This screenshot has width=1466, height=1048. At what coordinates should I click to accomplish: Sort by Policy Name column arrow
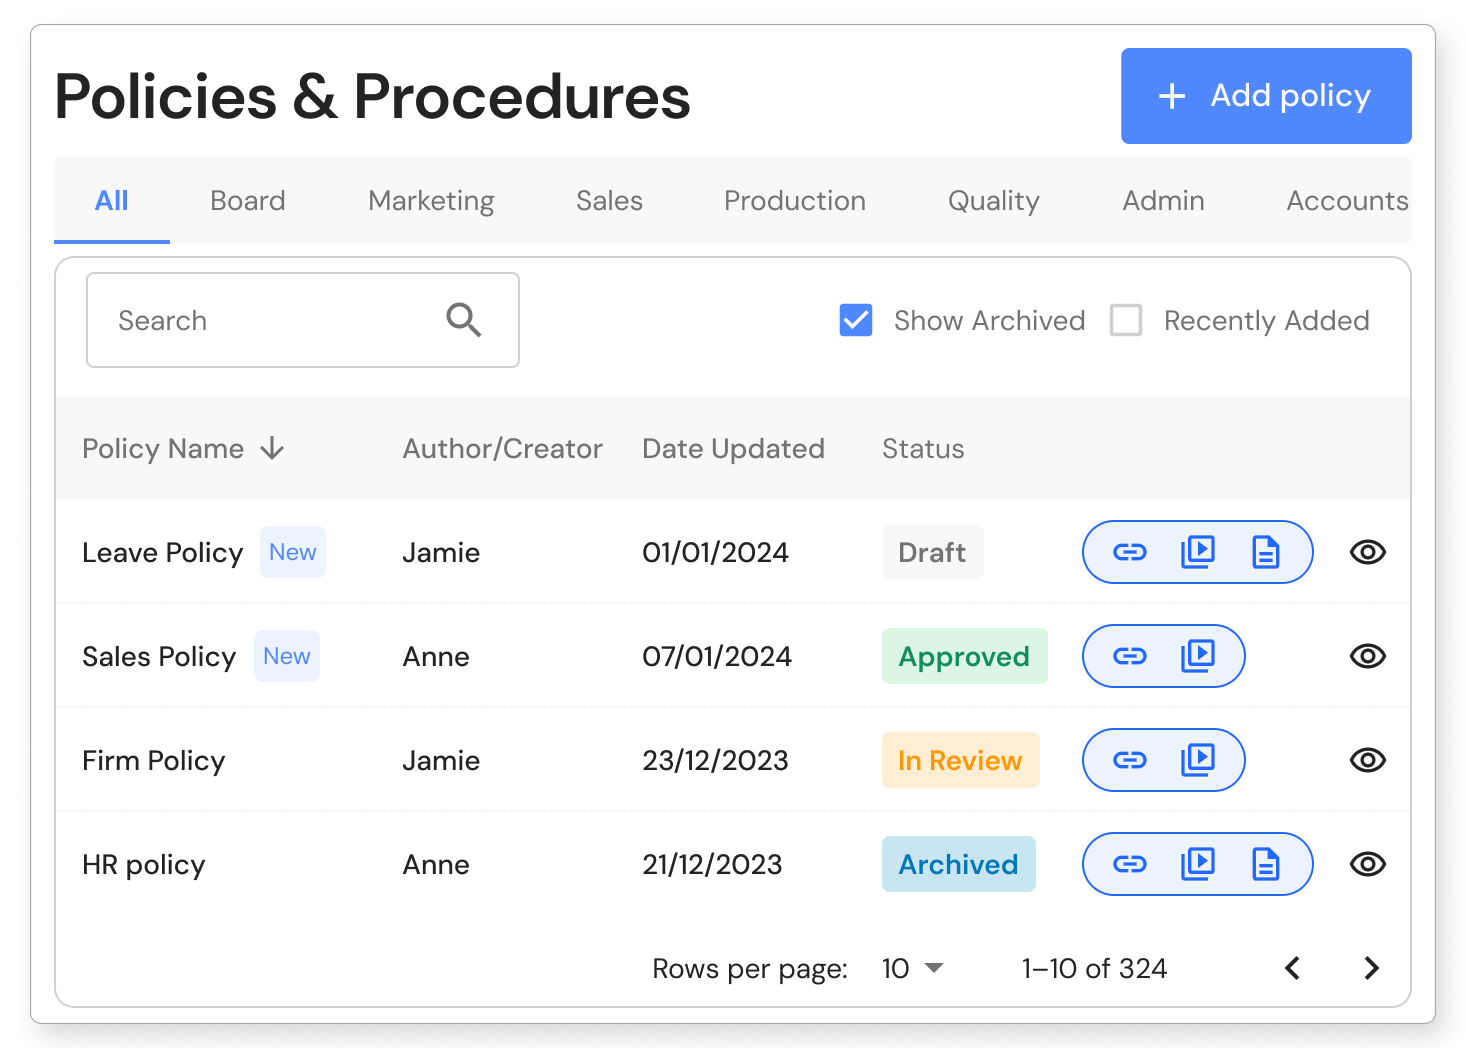click(272, 449)
